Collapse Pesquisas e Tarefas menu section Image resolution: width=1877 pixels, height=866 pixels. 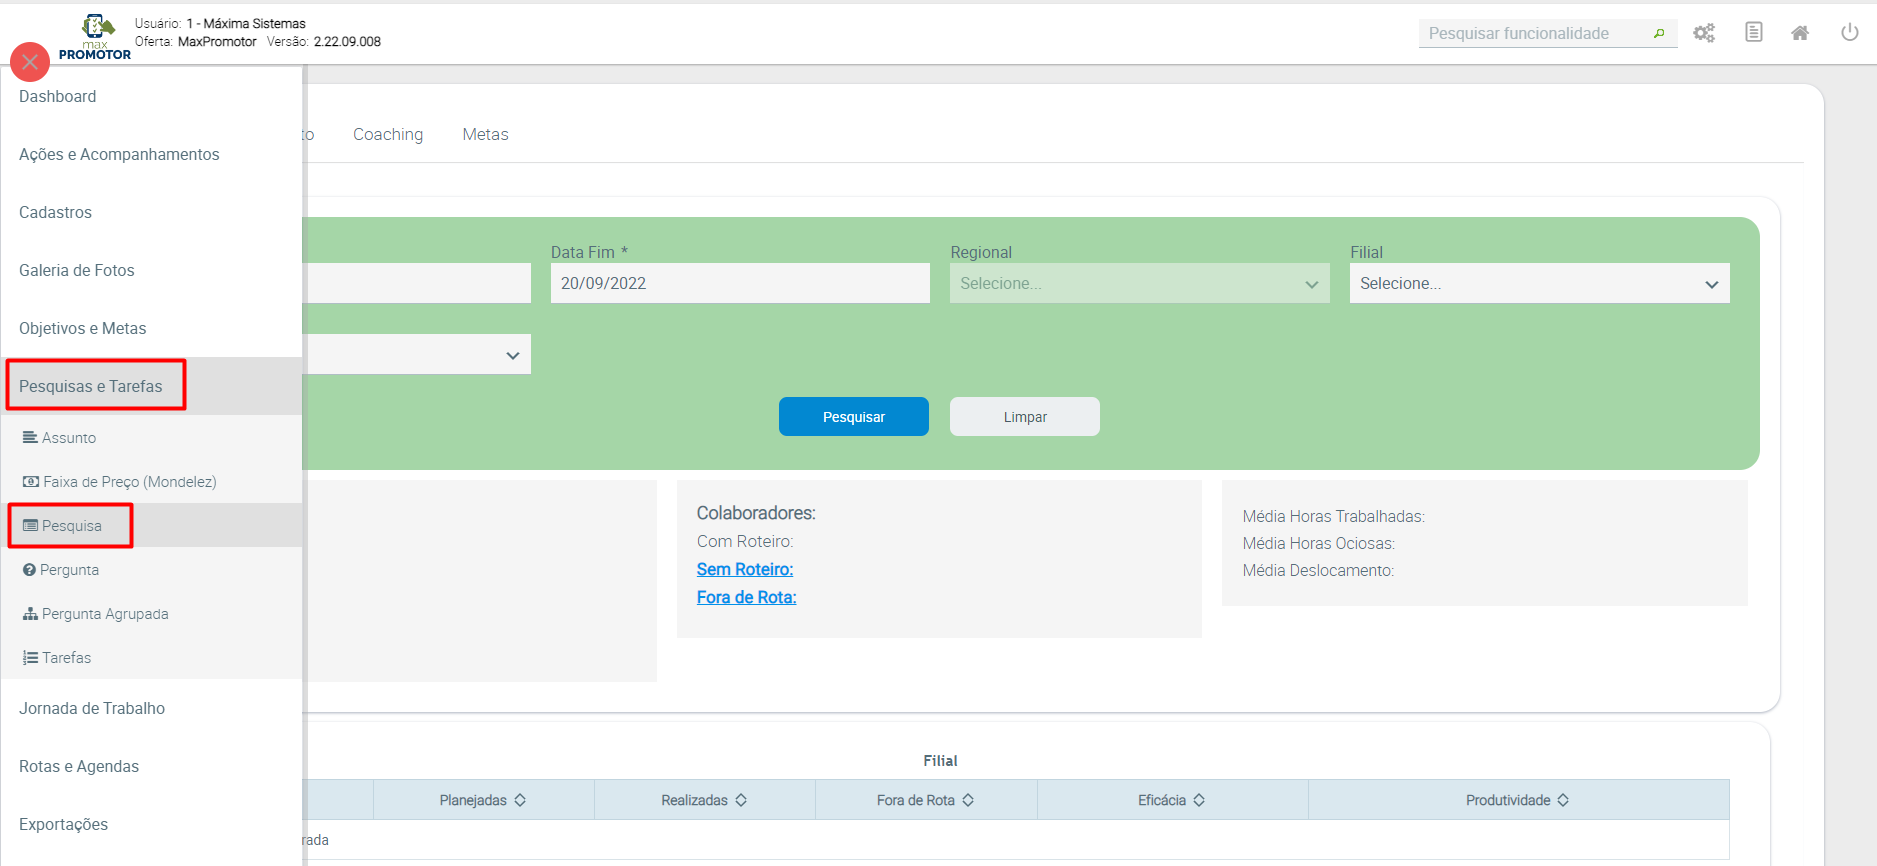pyautogui.click(x=91, y=387)
